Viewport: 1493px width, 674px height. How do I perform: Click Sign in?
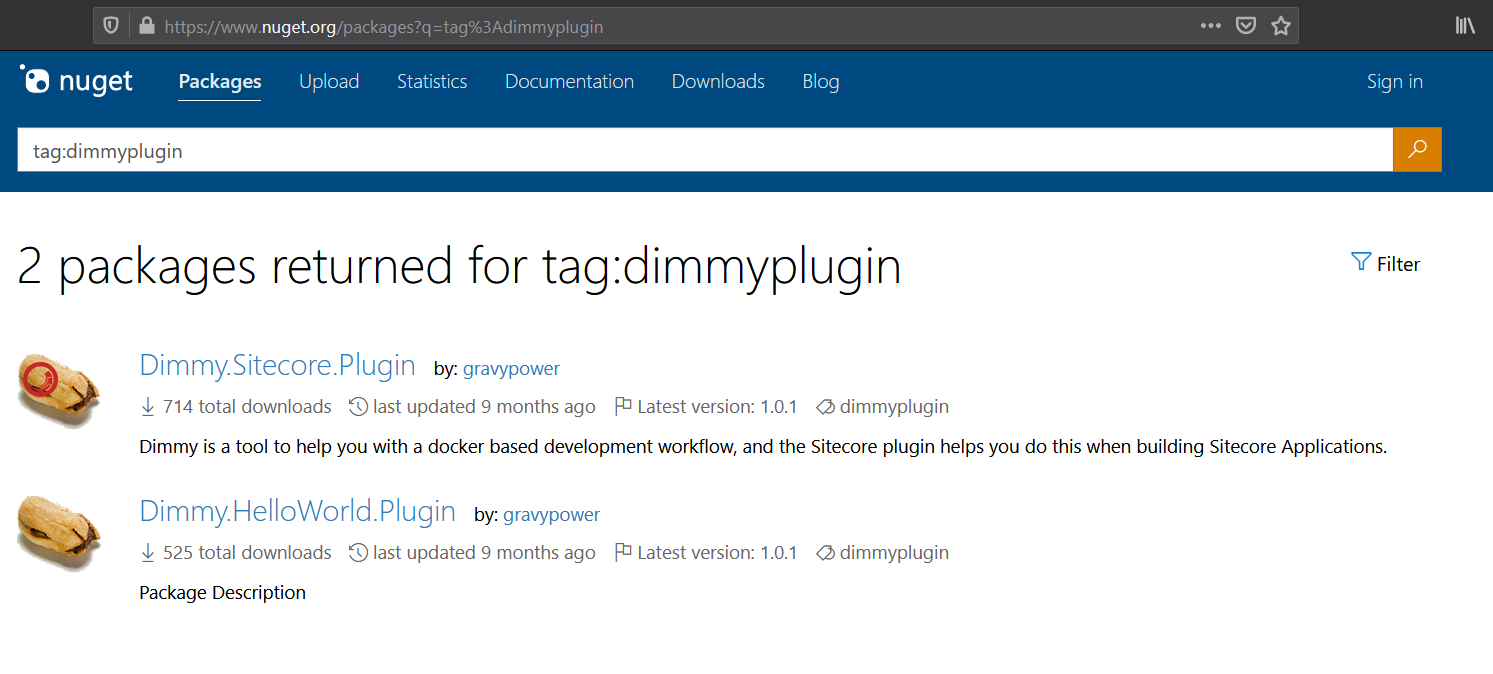pos(1395,82)
